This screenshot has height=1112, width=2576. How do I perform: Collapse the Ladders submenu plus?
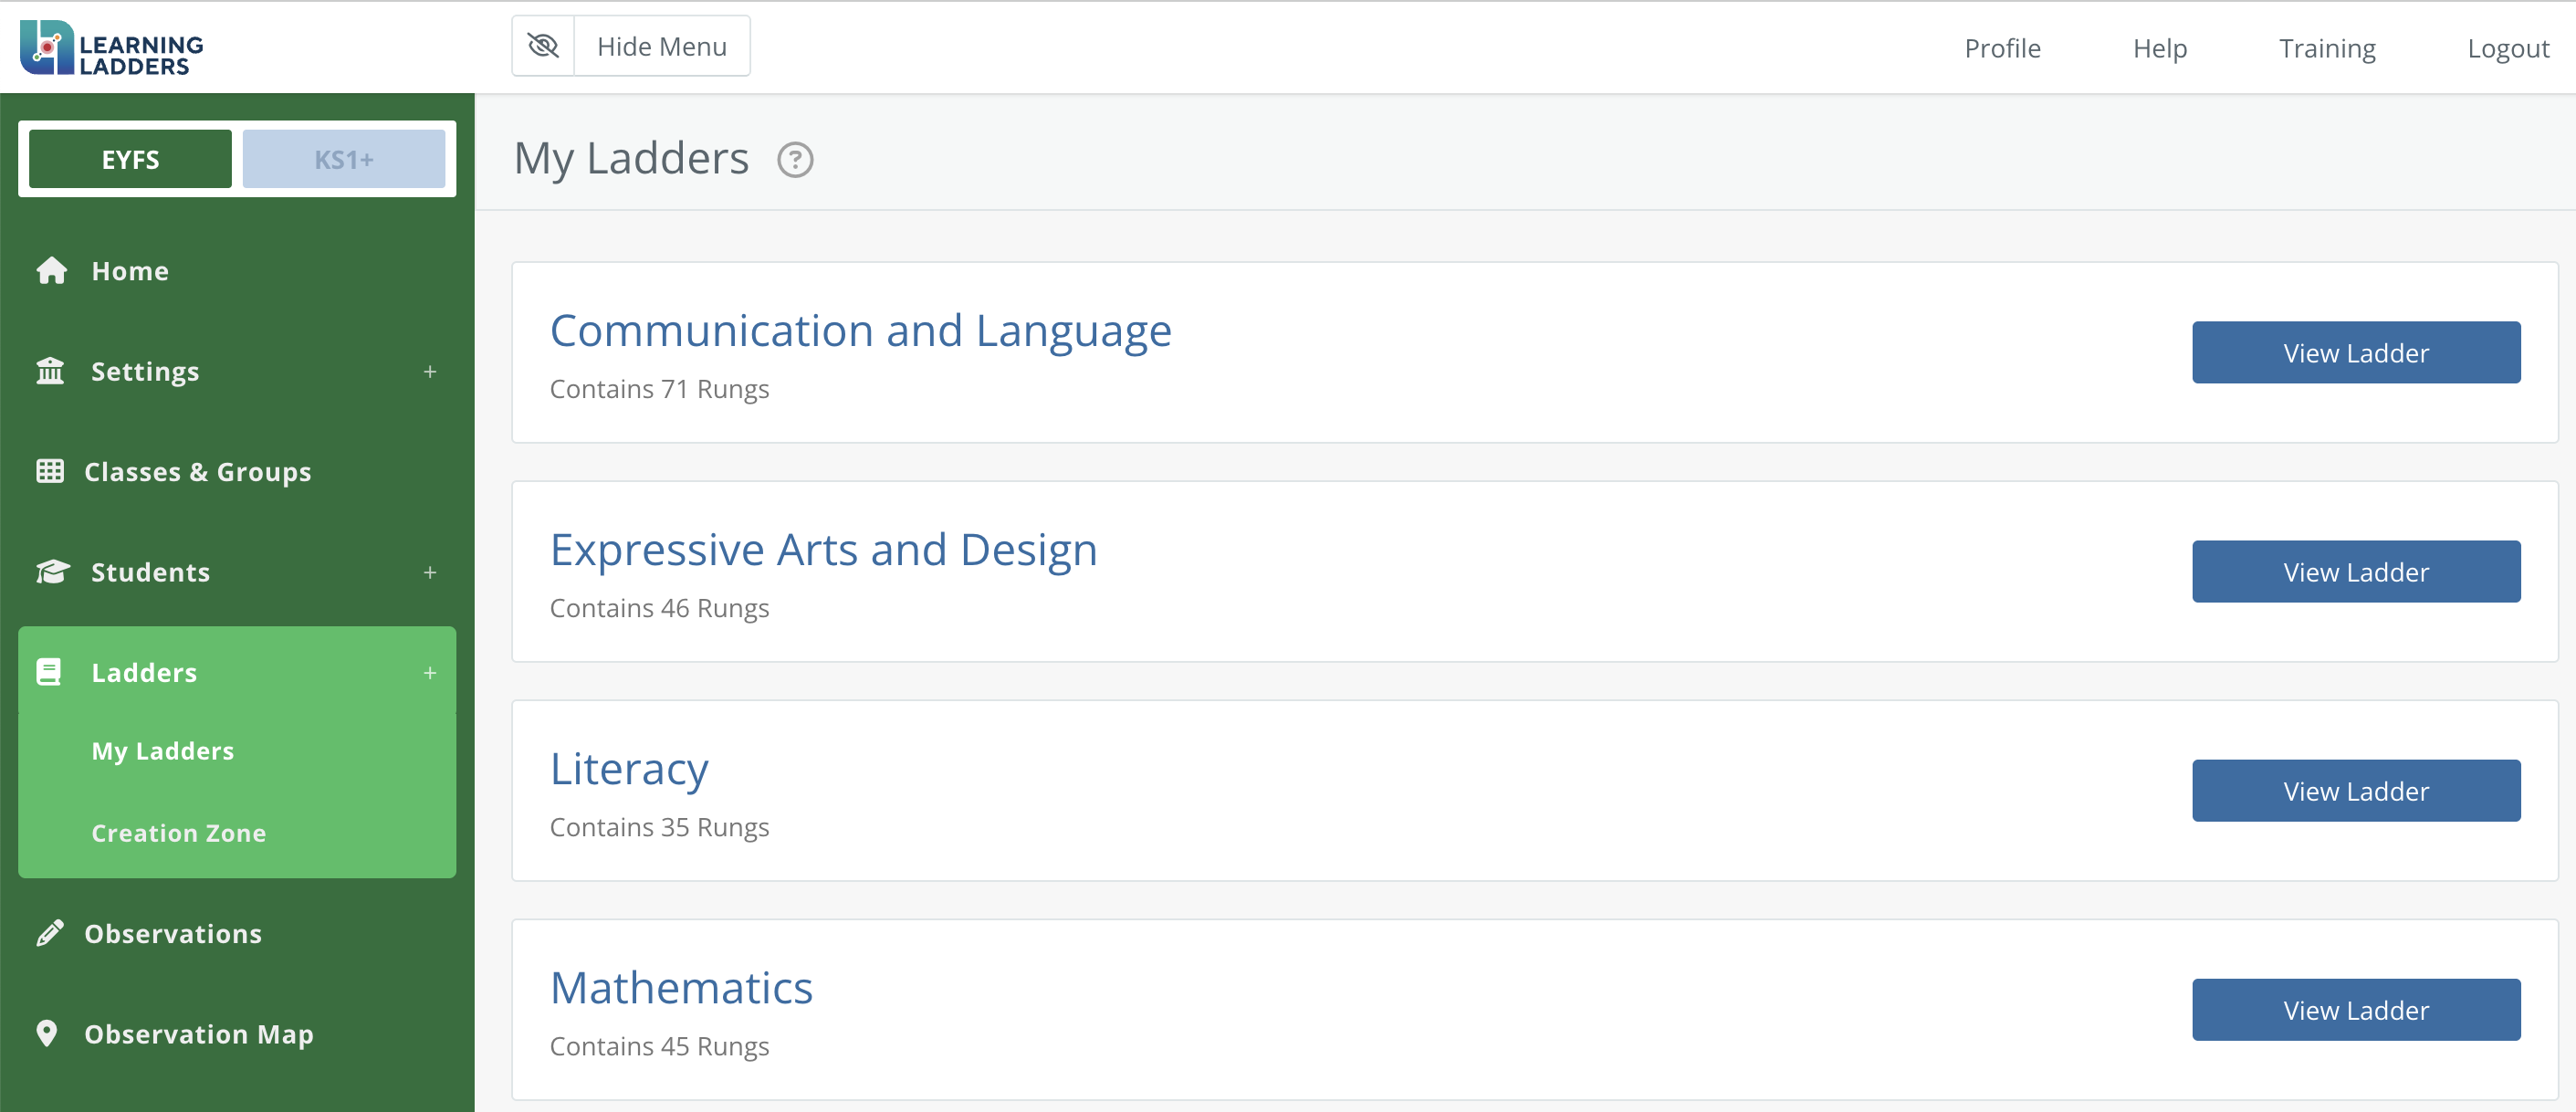coord(430,673)
